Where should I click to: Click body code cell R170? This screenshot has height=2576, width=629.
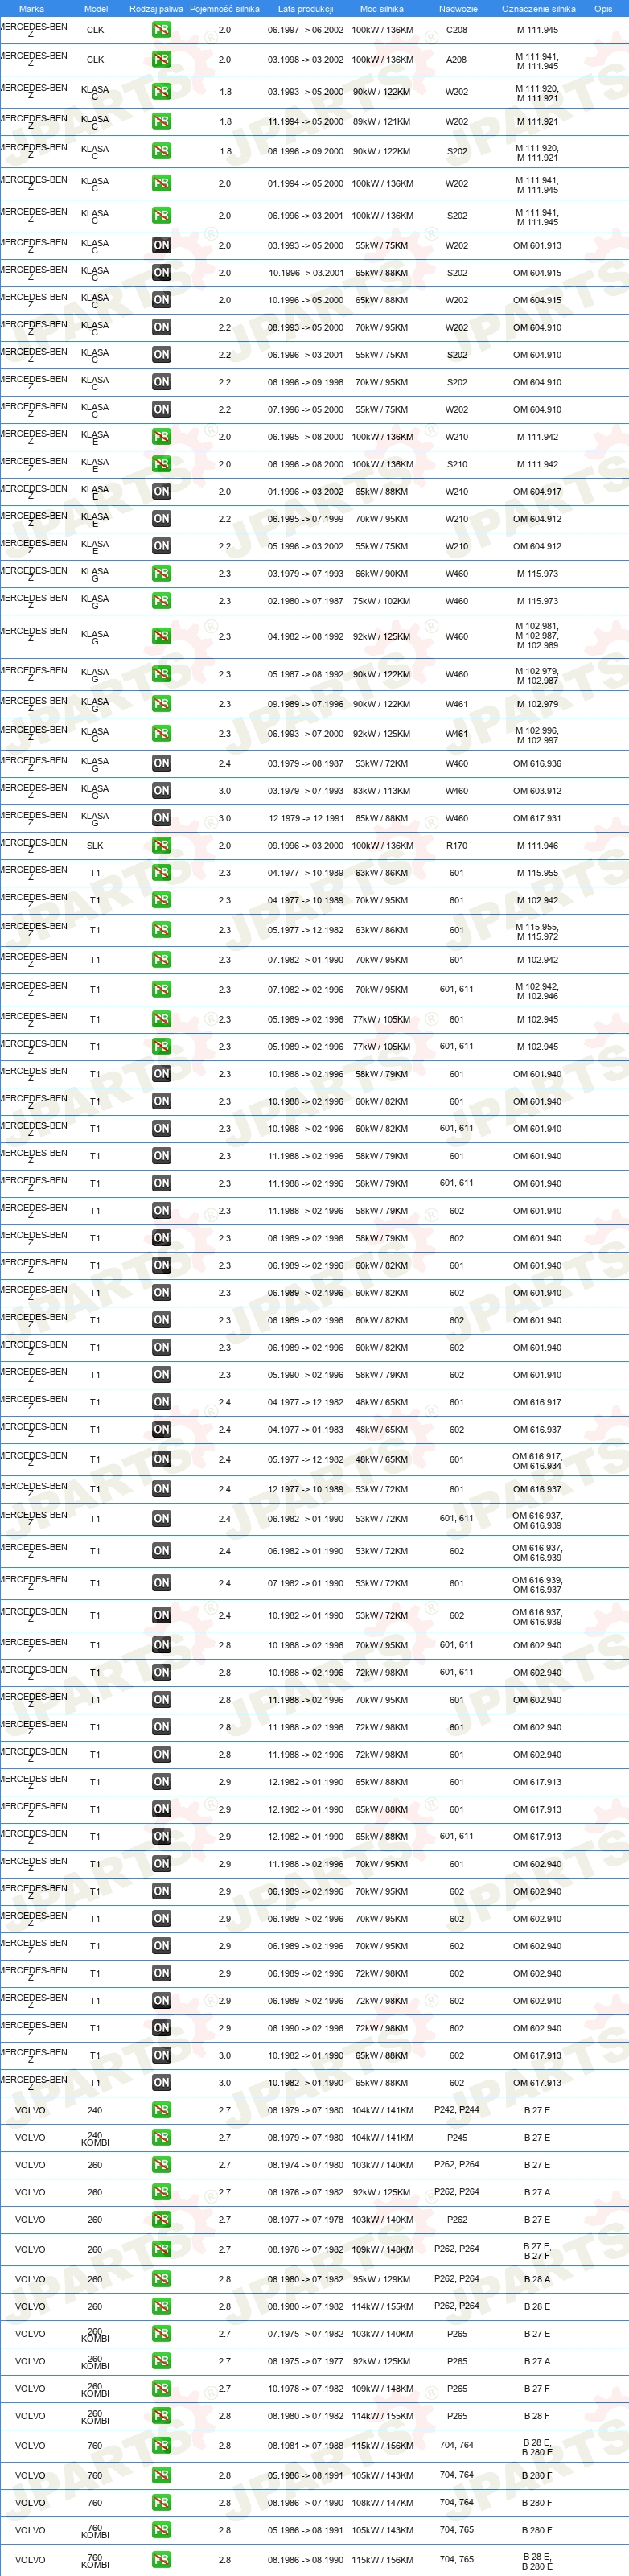click(456, 845)
